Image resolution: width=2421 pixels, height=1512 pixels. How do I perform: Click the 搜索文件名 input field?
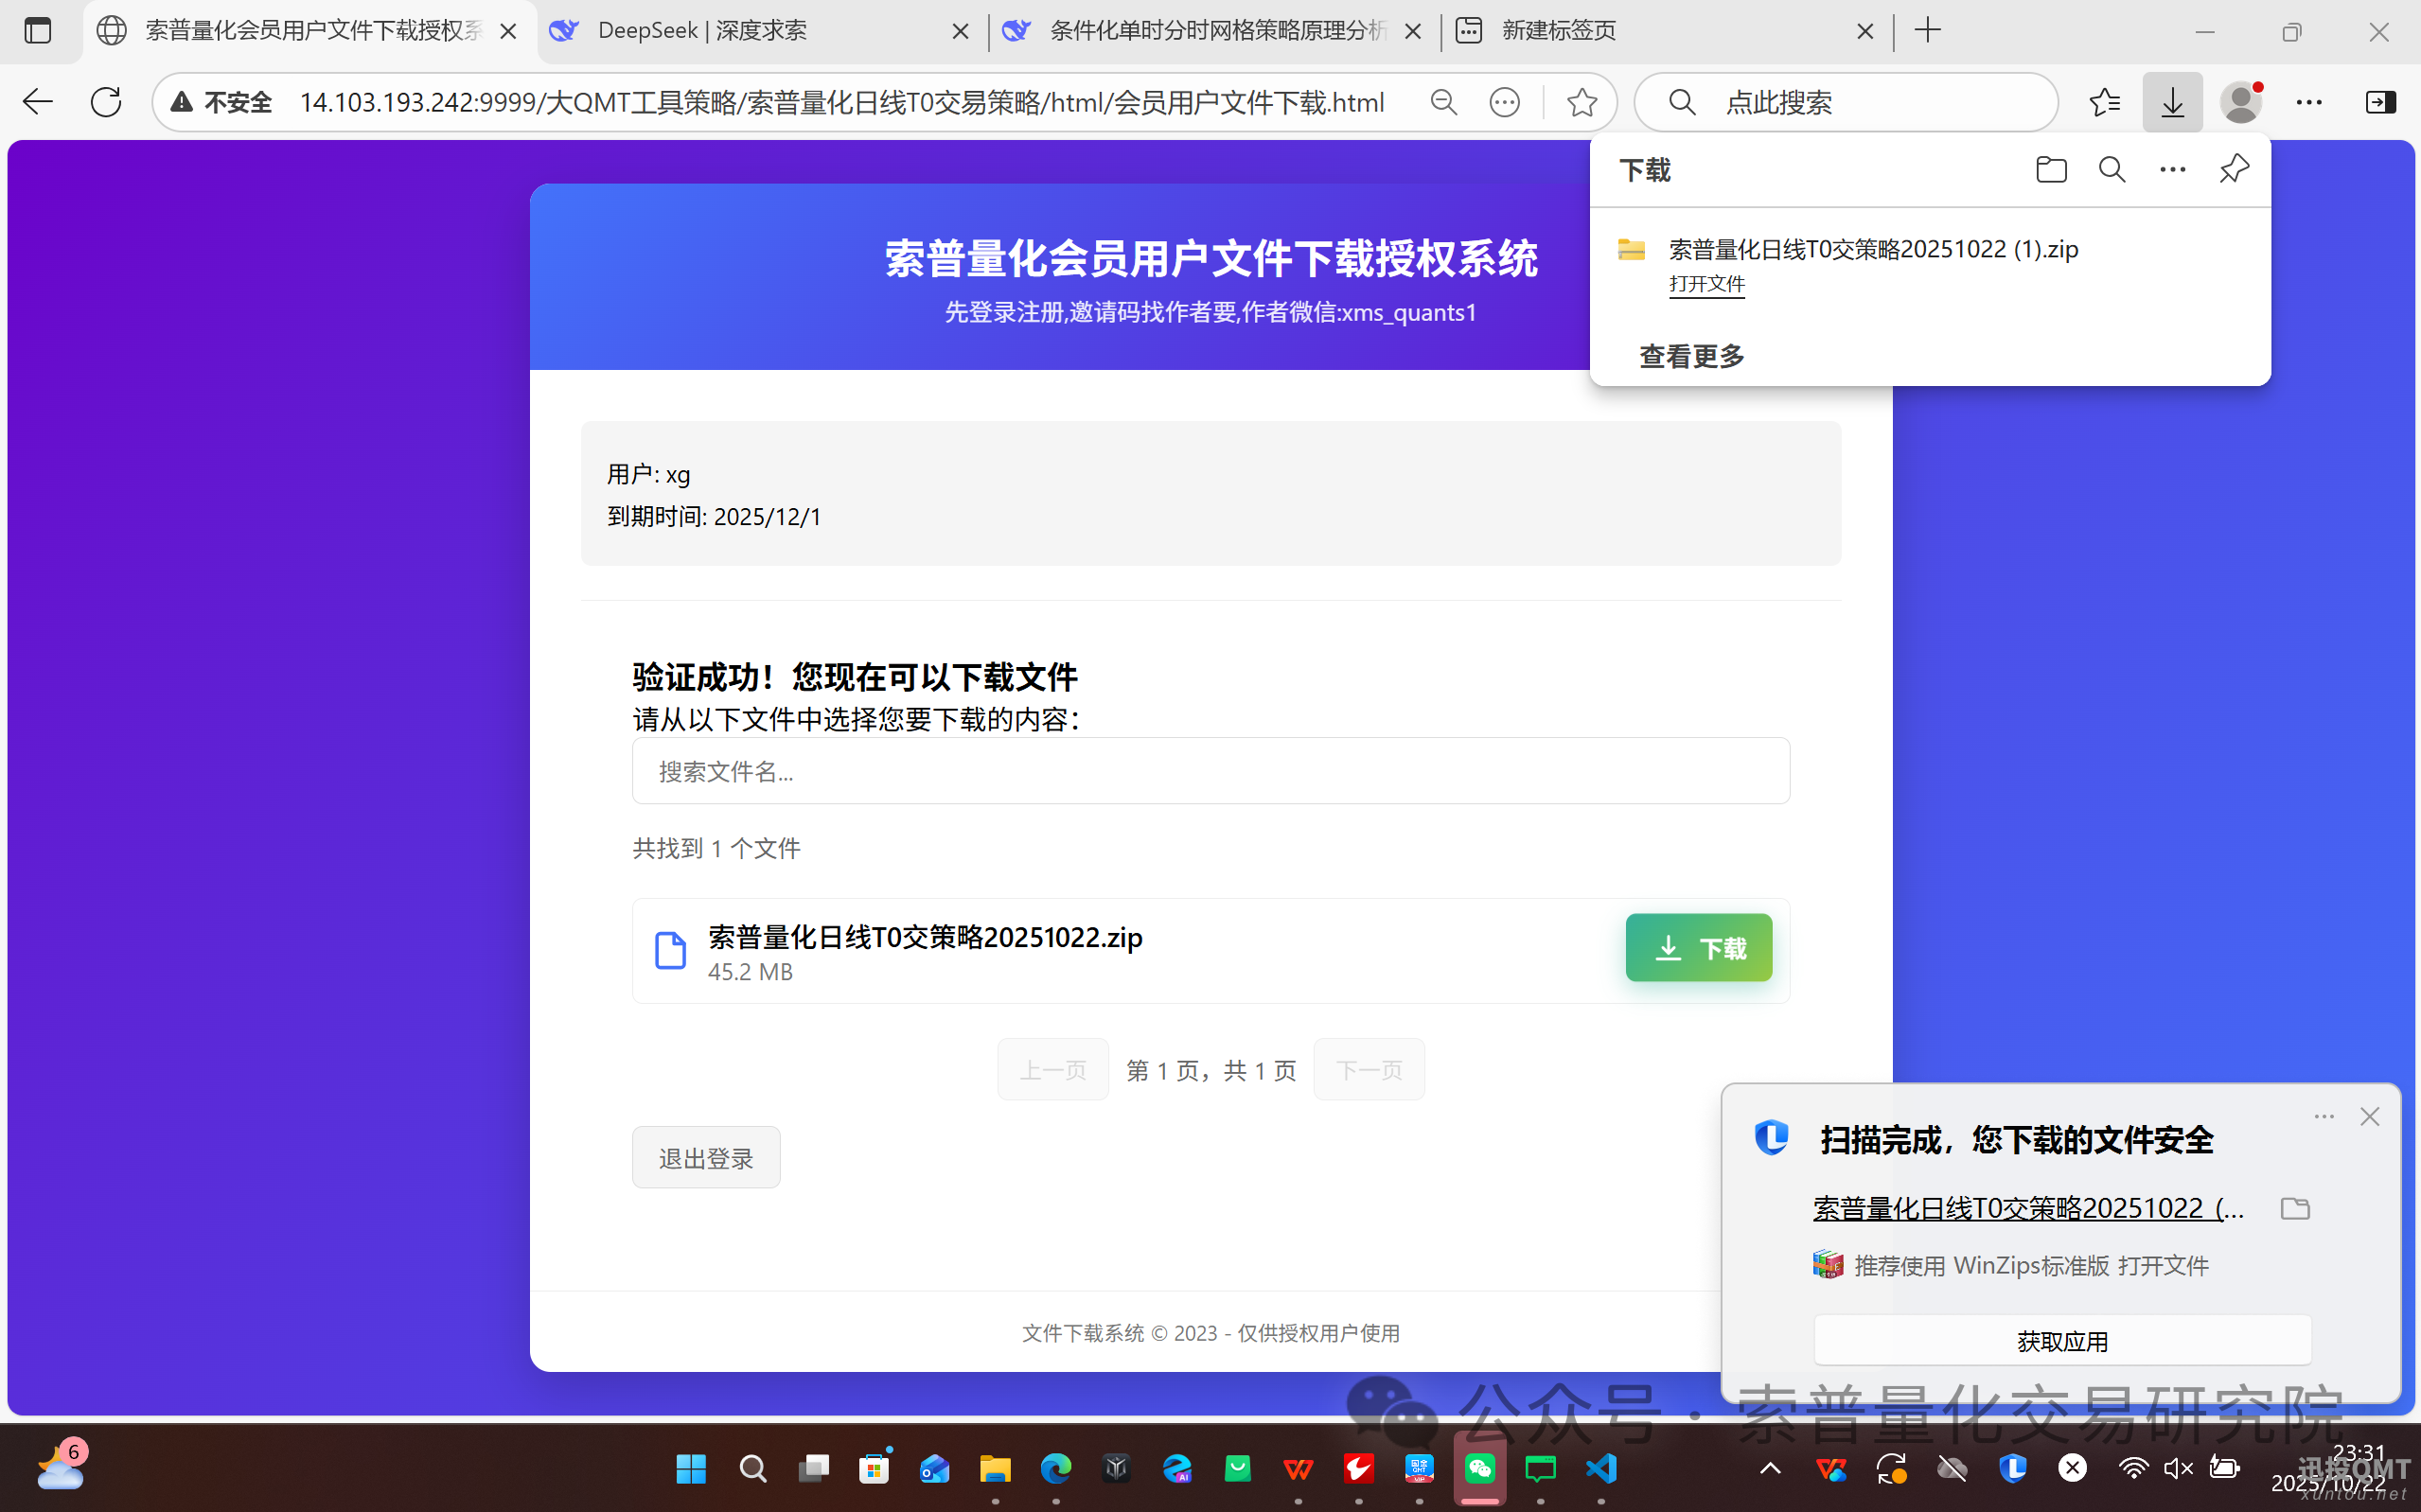click(x=1210, y=771)
